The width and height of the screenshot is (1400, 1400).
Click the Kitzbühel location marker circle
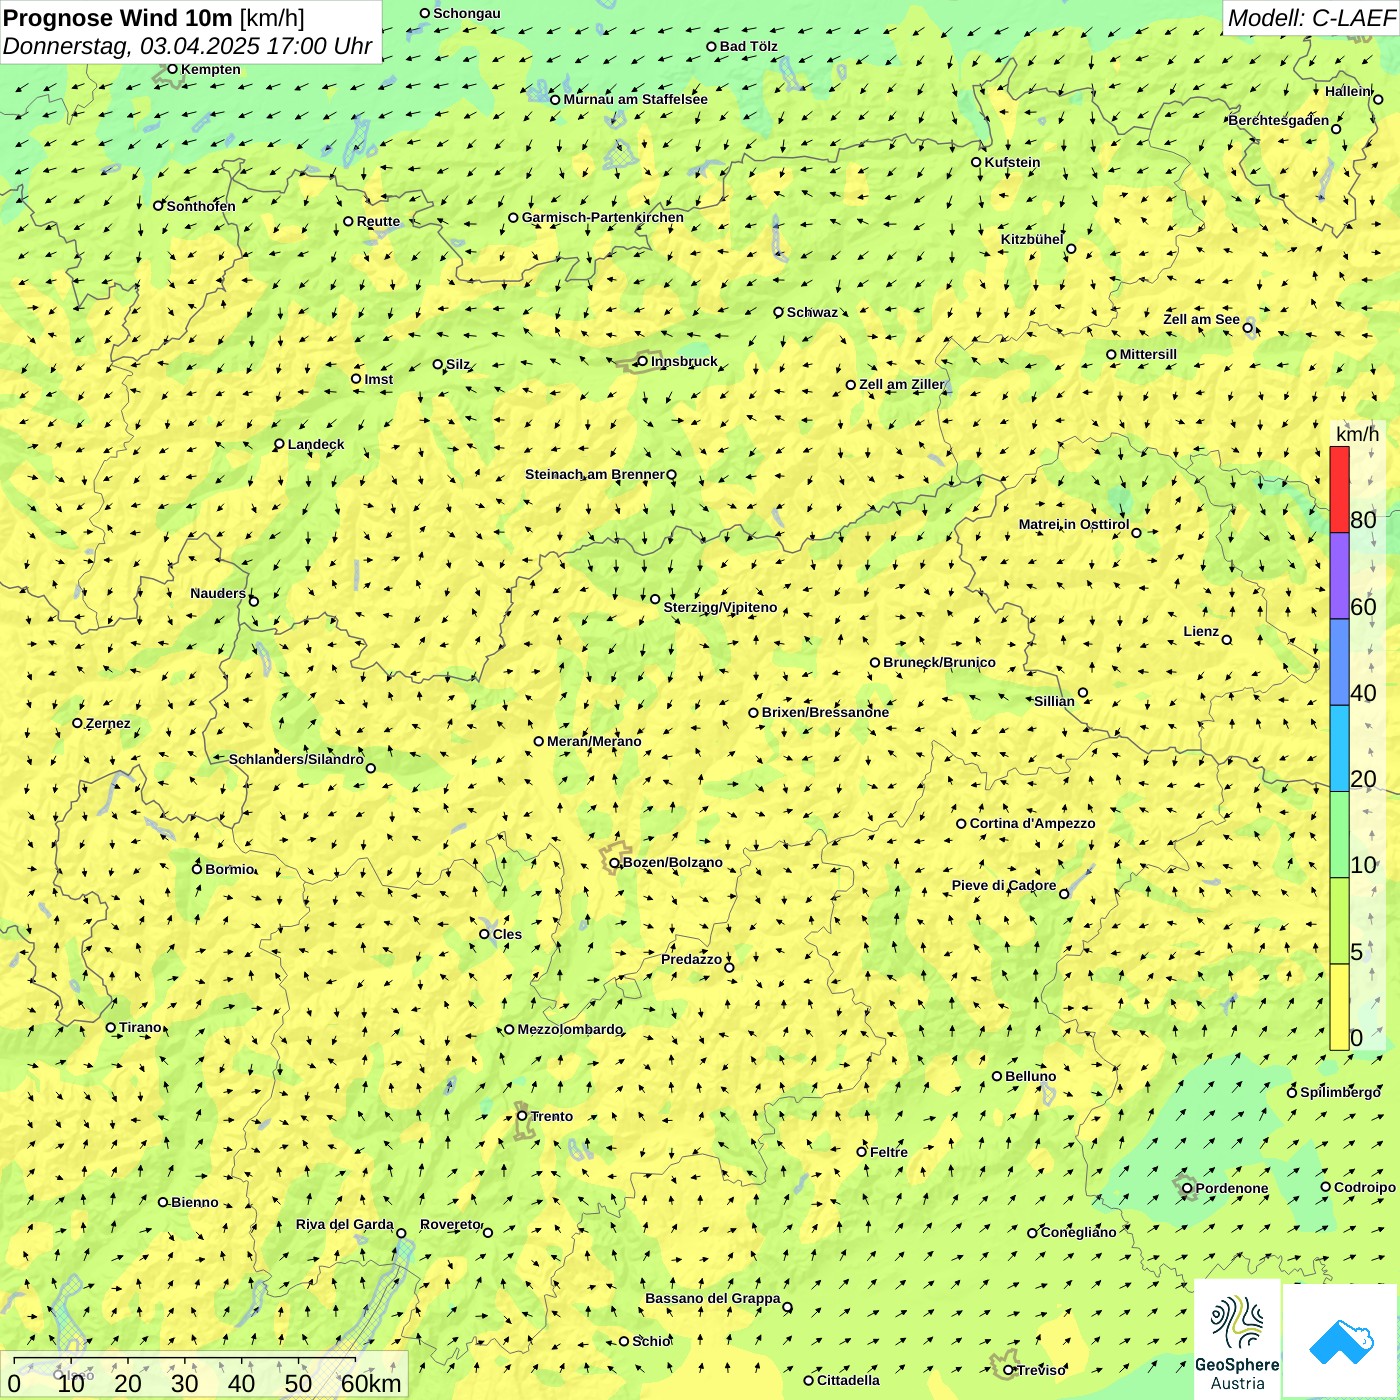1071,249
